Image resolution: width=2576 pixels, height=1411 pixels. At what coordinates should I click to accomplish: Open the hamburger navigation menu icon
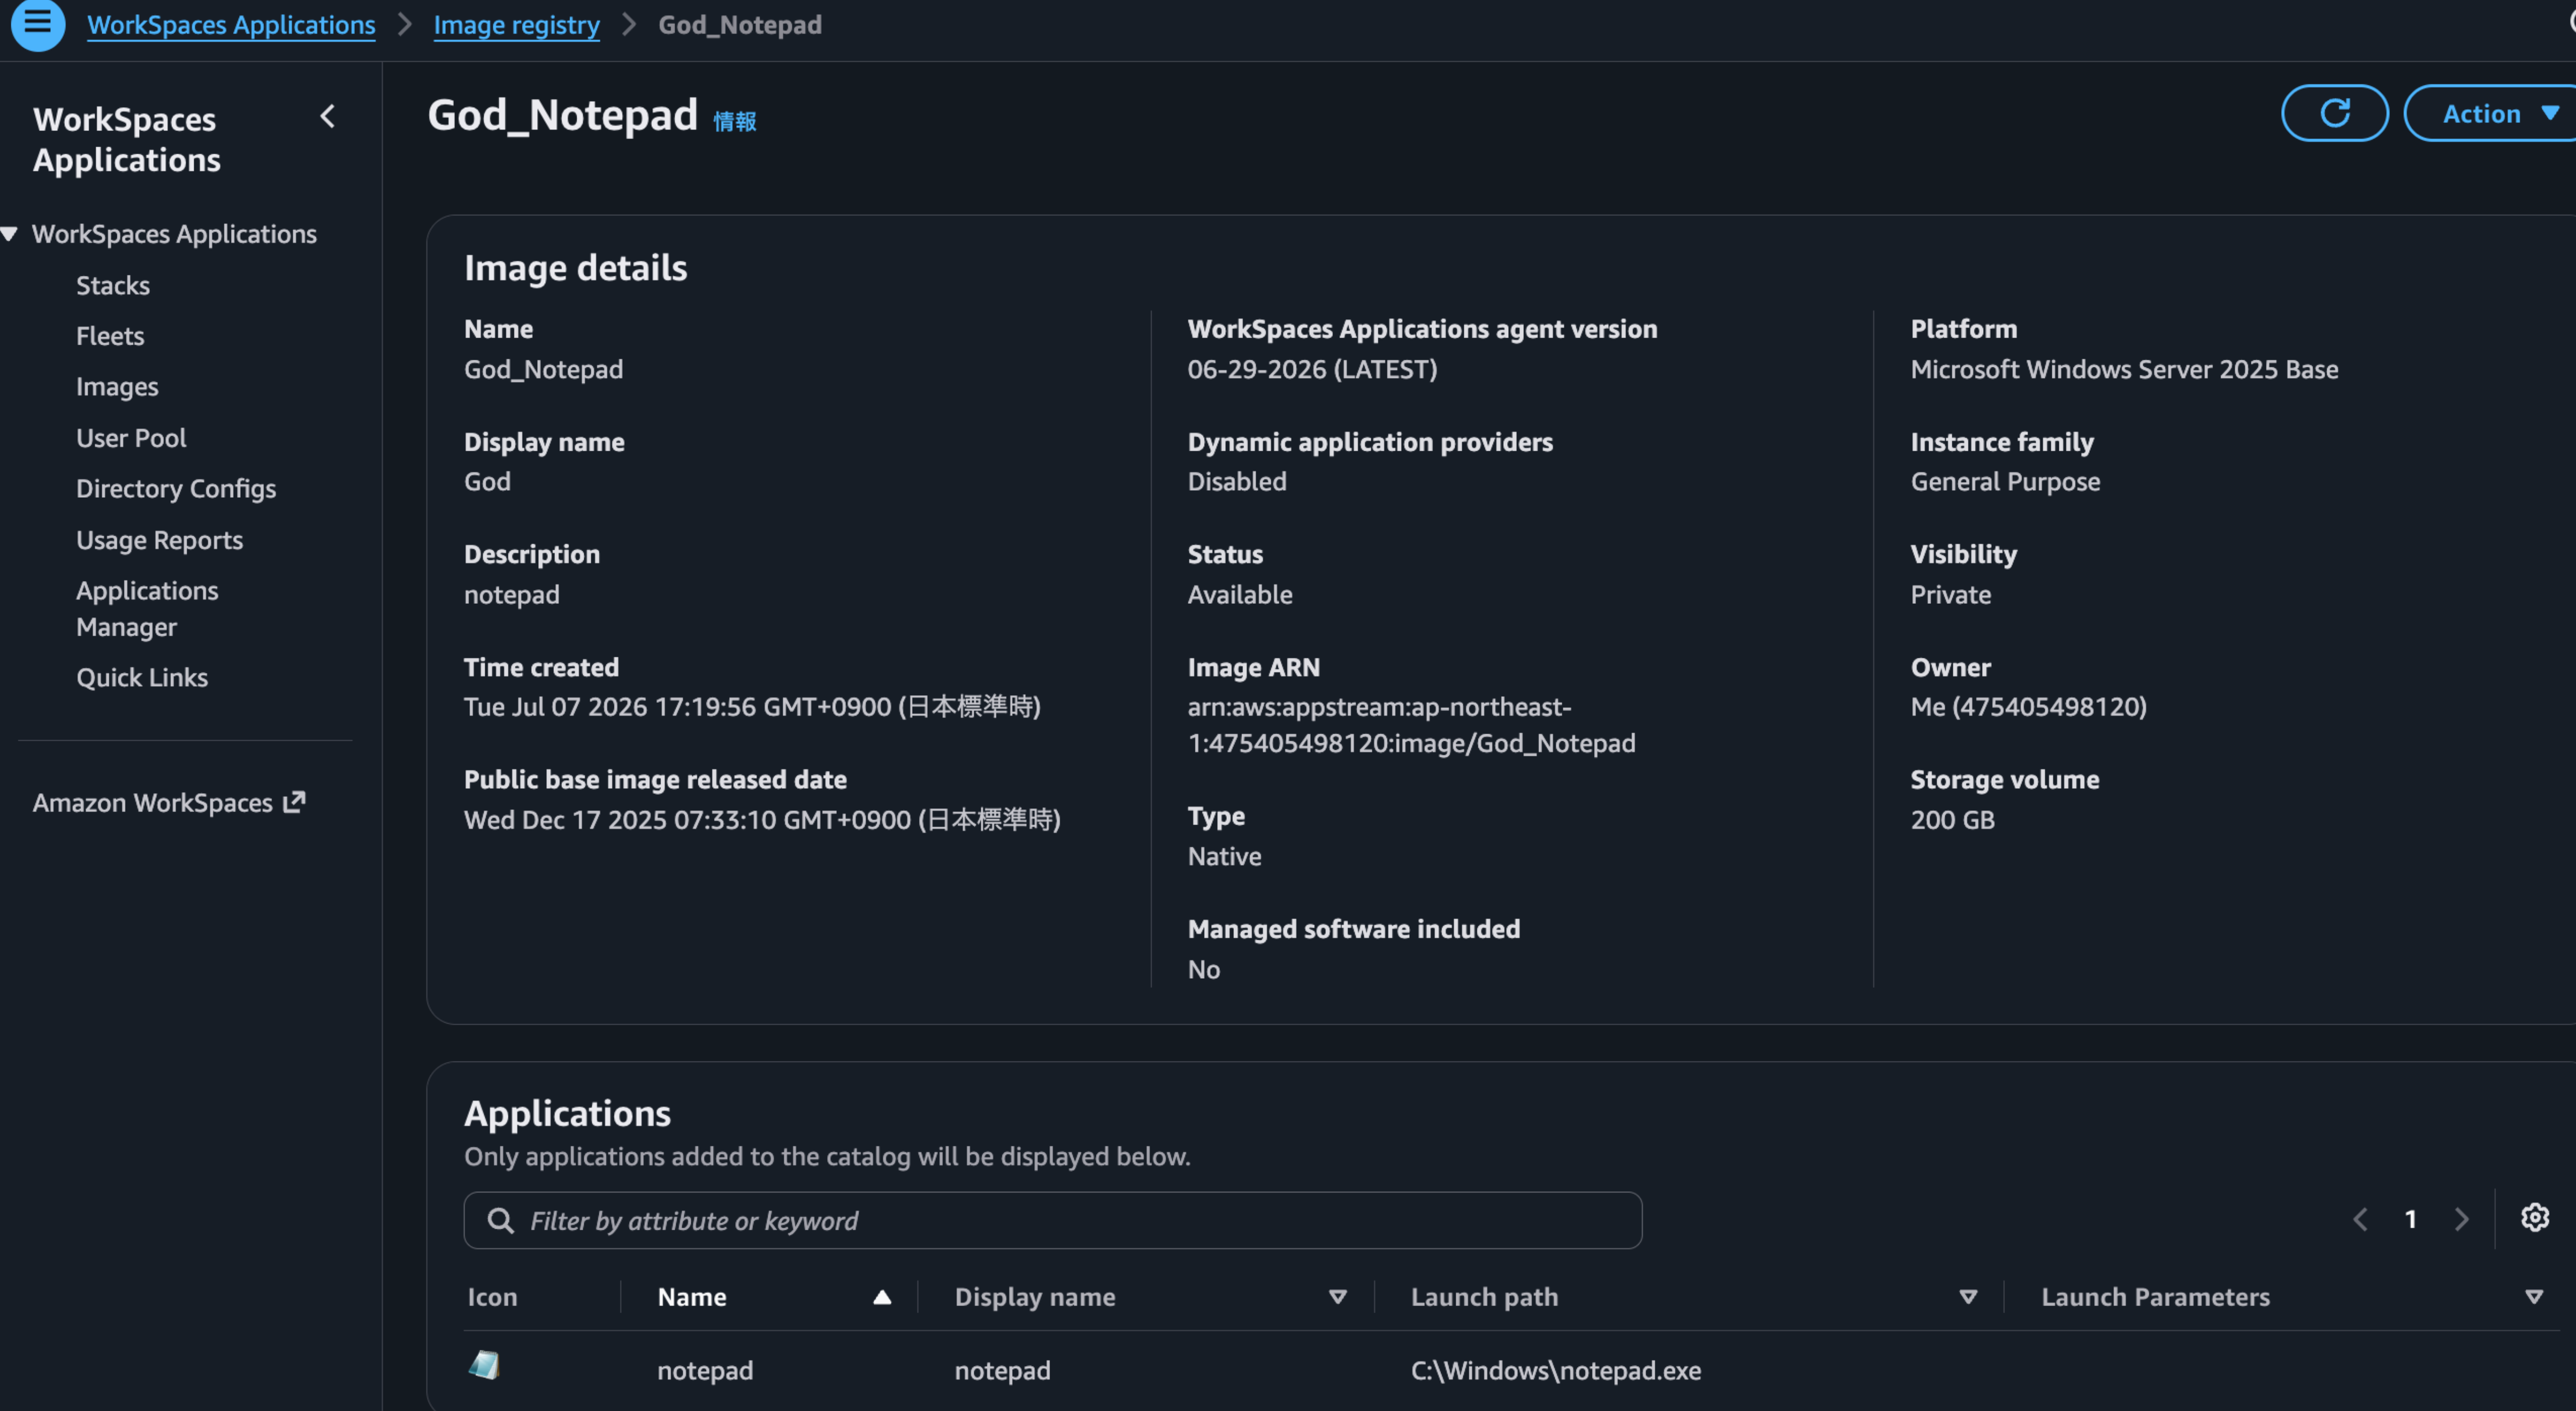point(38,22)
